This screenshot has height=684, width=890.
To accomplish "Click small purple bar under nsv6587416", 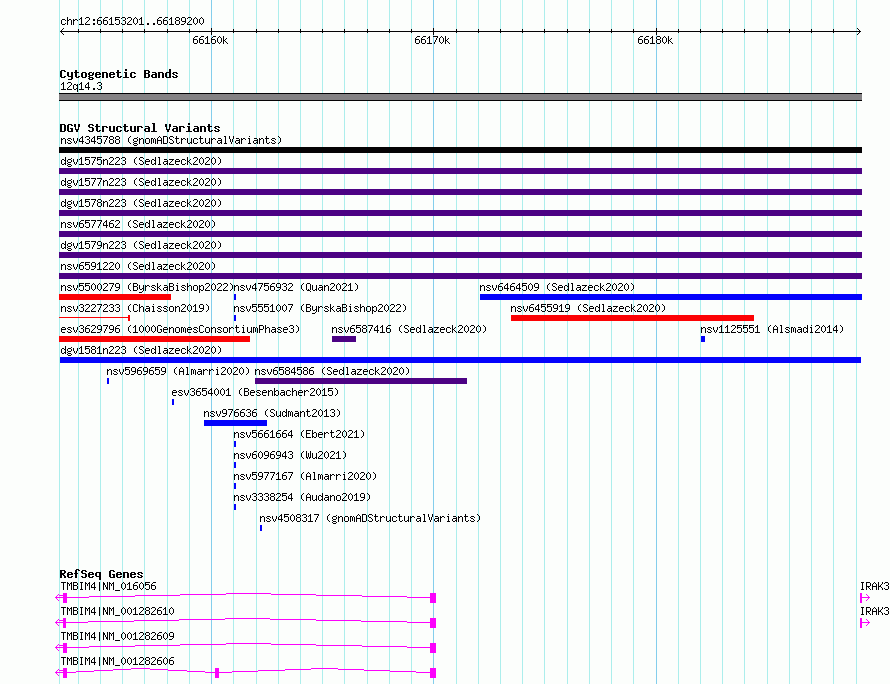I will tap(344, 339).
